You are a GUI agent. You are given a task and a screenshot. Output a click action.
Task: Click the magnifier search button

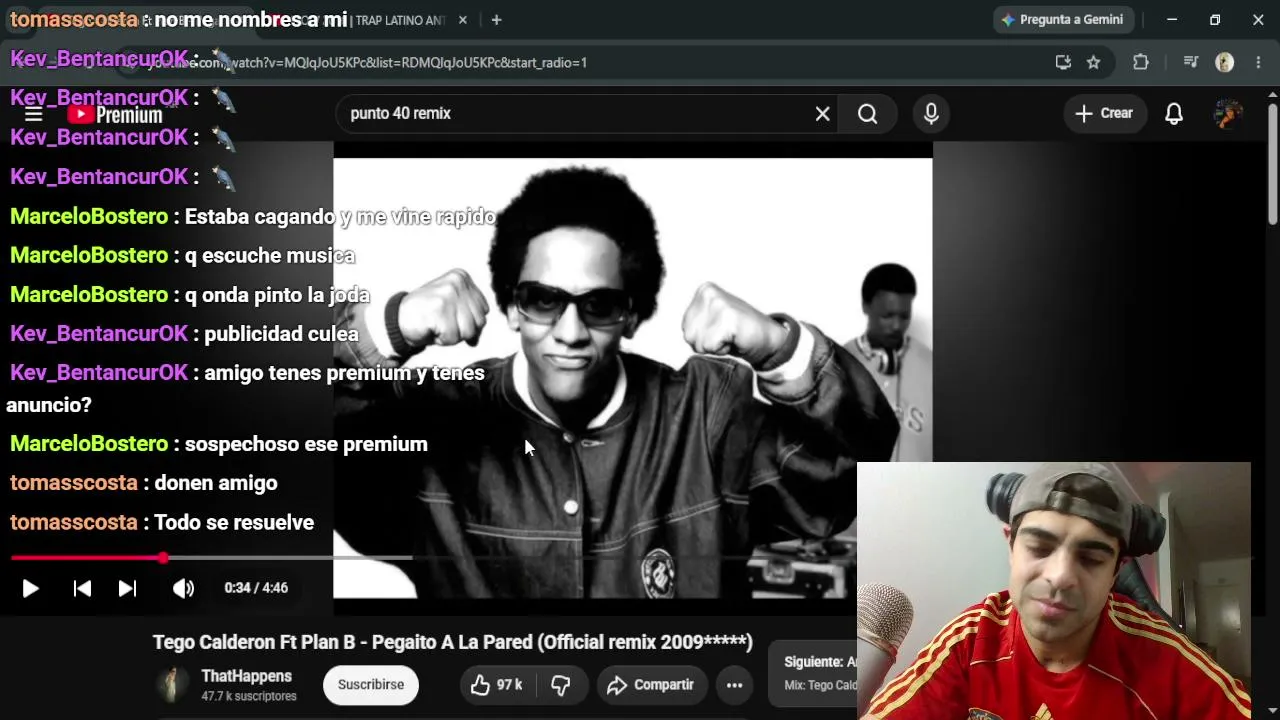pyautogui.click(x=868, y=114)
